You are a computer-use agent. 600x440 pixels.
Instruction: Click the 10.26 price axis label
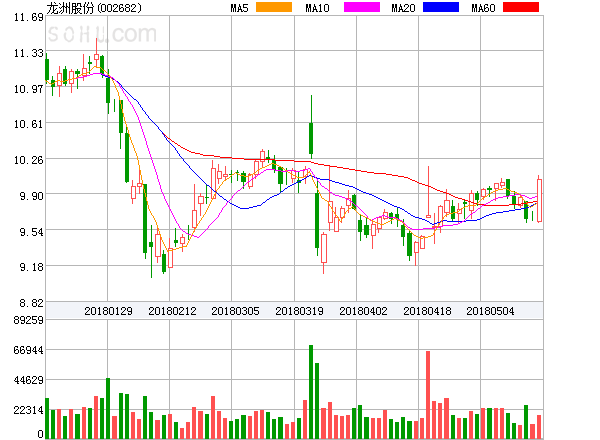point(29,160)
